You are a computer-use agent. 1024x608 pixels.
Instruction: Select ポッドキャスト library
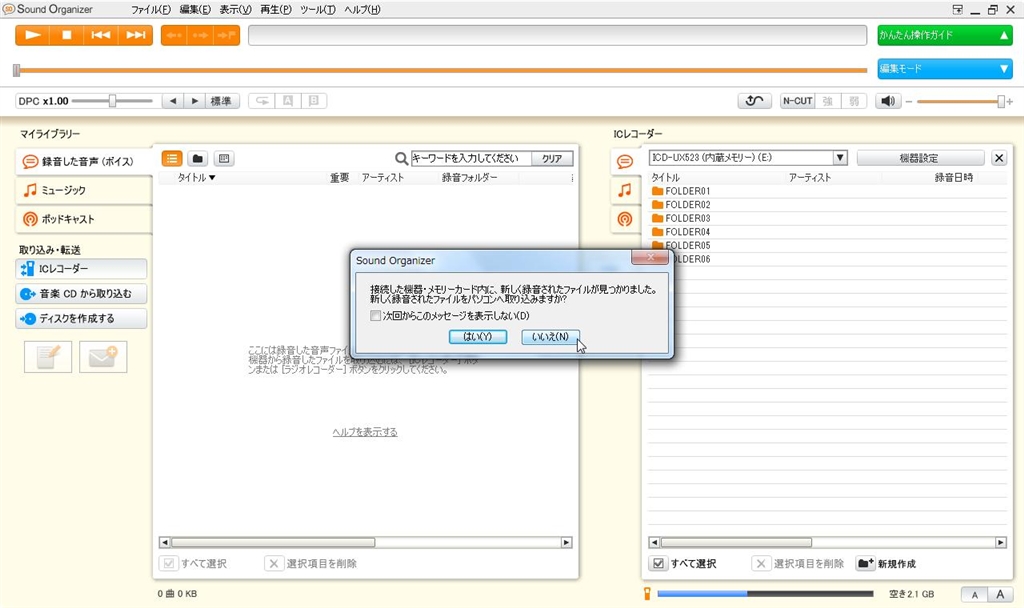[x=84, y=219]
